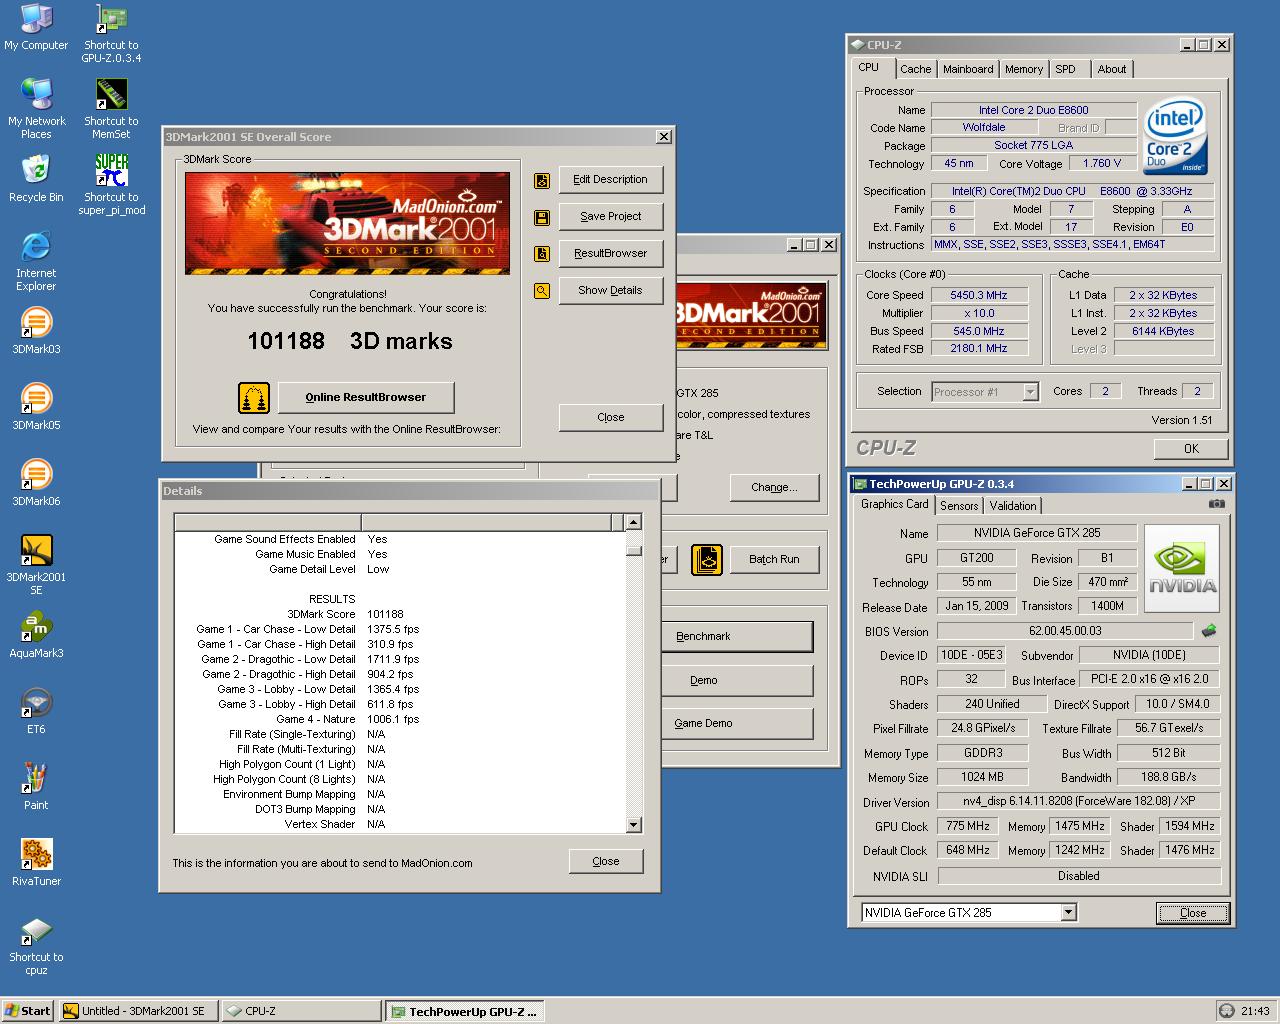Viewport: 1280px width, 1024px height.
Task: Switch to the Sensors tab in GPU-Z
Action: [959, 506]
